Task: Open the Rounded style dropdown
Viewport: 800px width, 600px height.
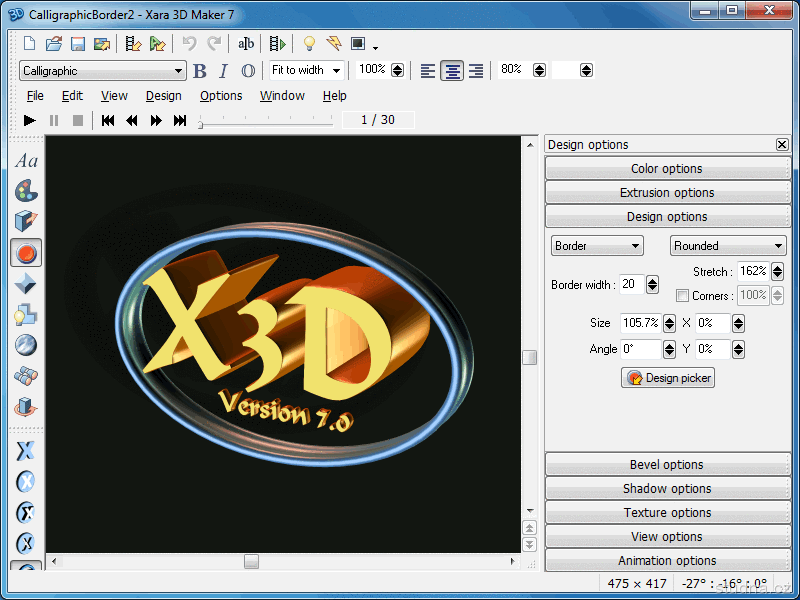Action: click(727, 246)
